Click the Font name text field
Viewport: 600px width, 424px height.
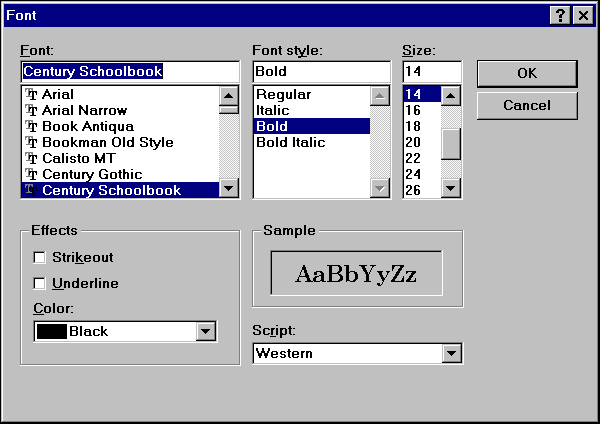tap(130, 72)
